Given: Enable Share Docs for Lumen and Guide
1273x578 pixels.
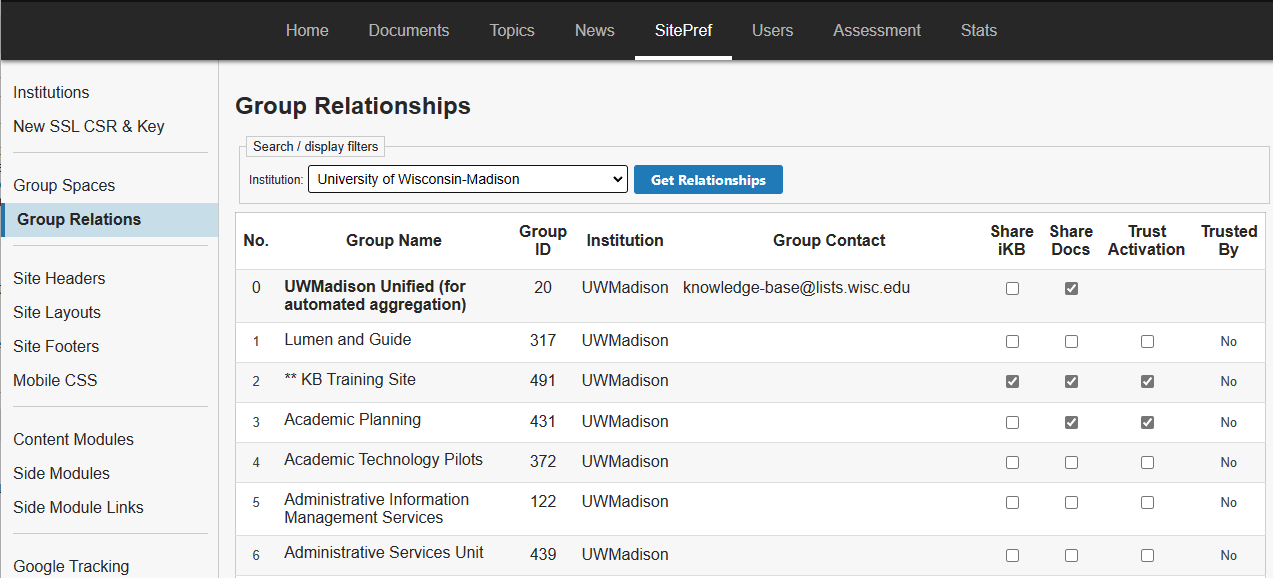Looking at the screenshot, I should 1071,342.
